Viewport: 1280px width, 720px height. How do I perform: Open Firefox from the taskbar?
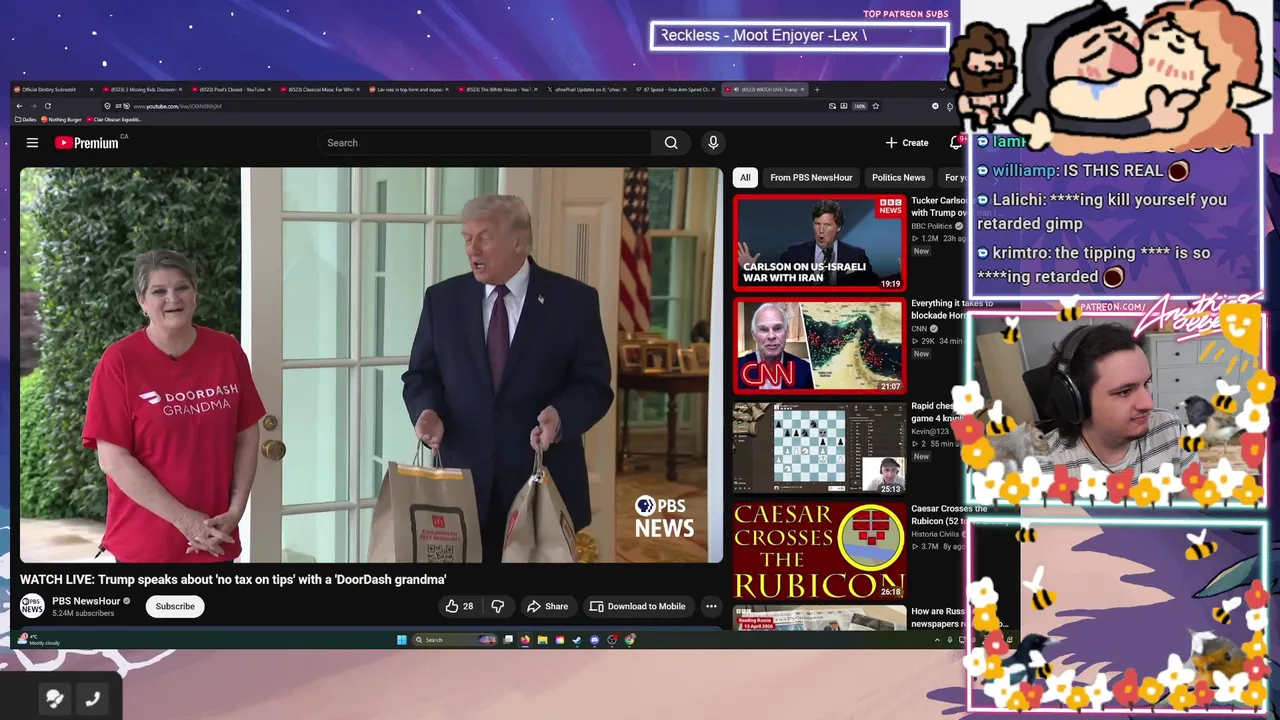525,640
